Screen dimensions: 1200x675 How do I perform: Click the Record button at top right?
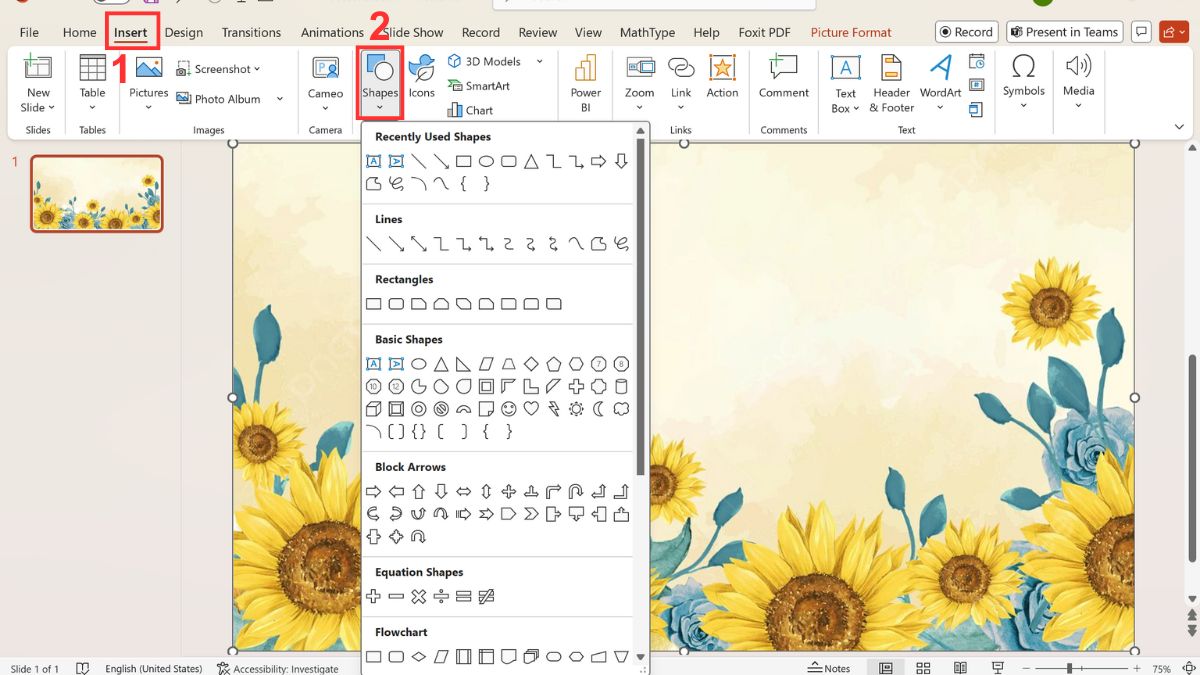tap(966, 32)
